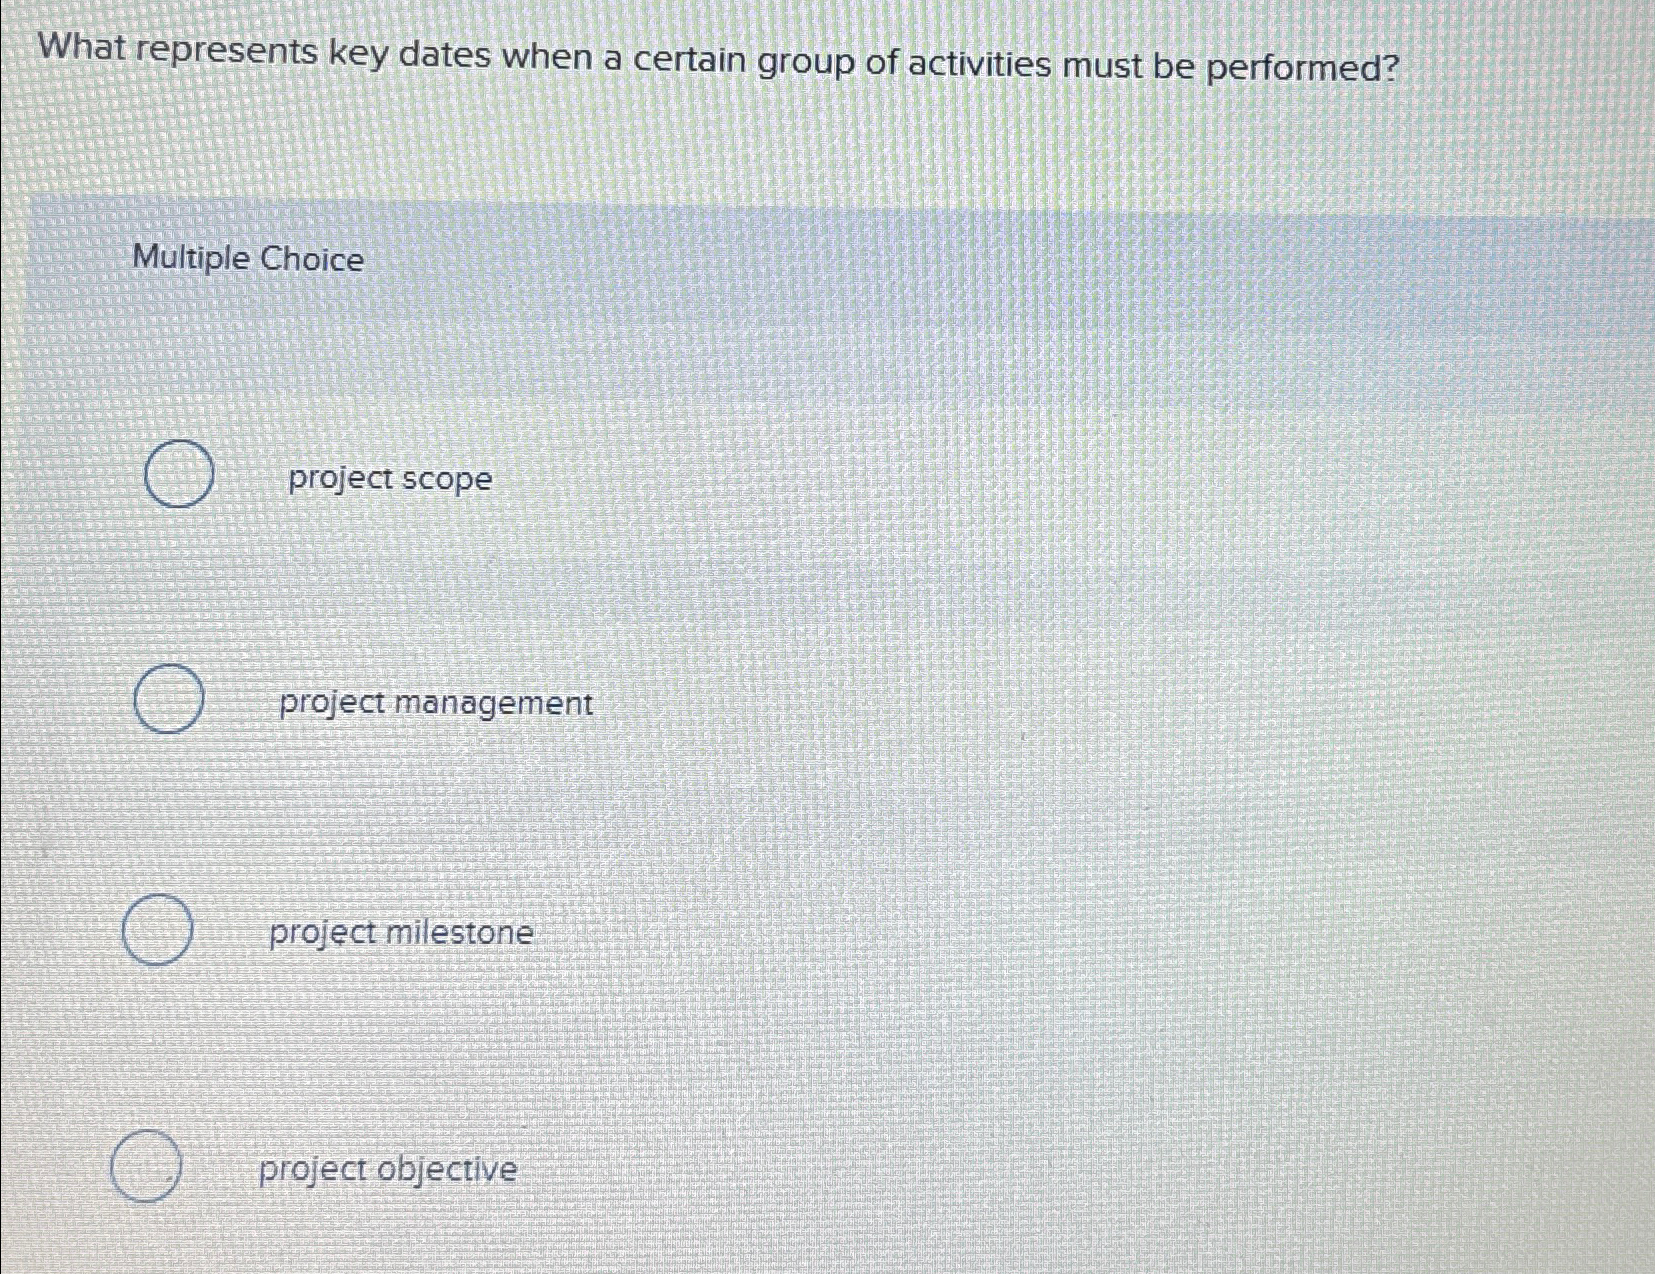The width and height of the screenshot is (1655, 1274).
Task: Click the project milestone answer text
Action: pyautogui.click(x=403, y=932)
